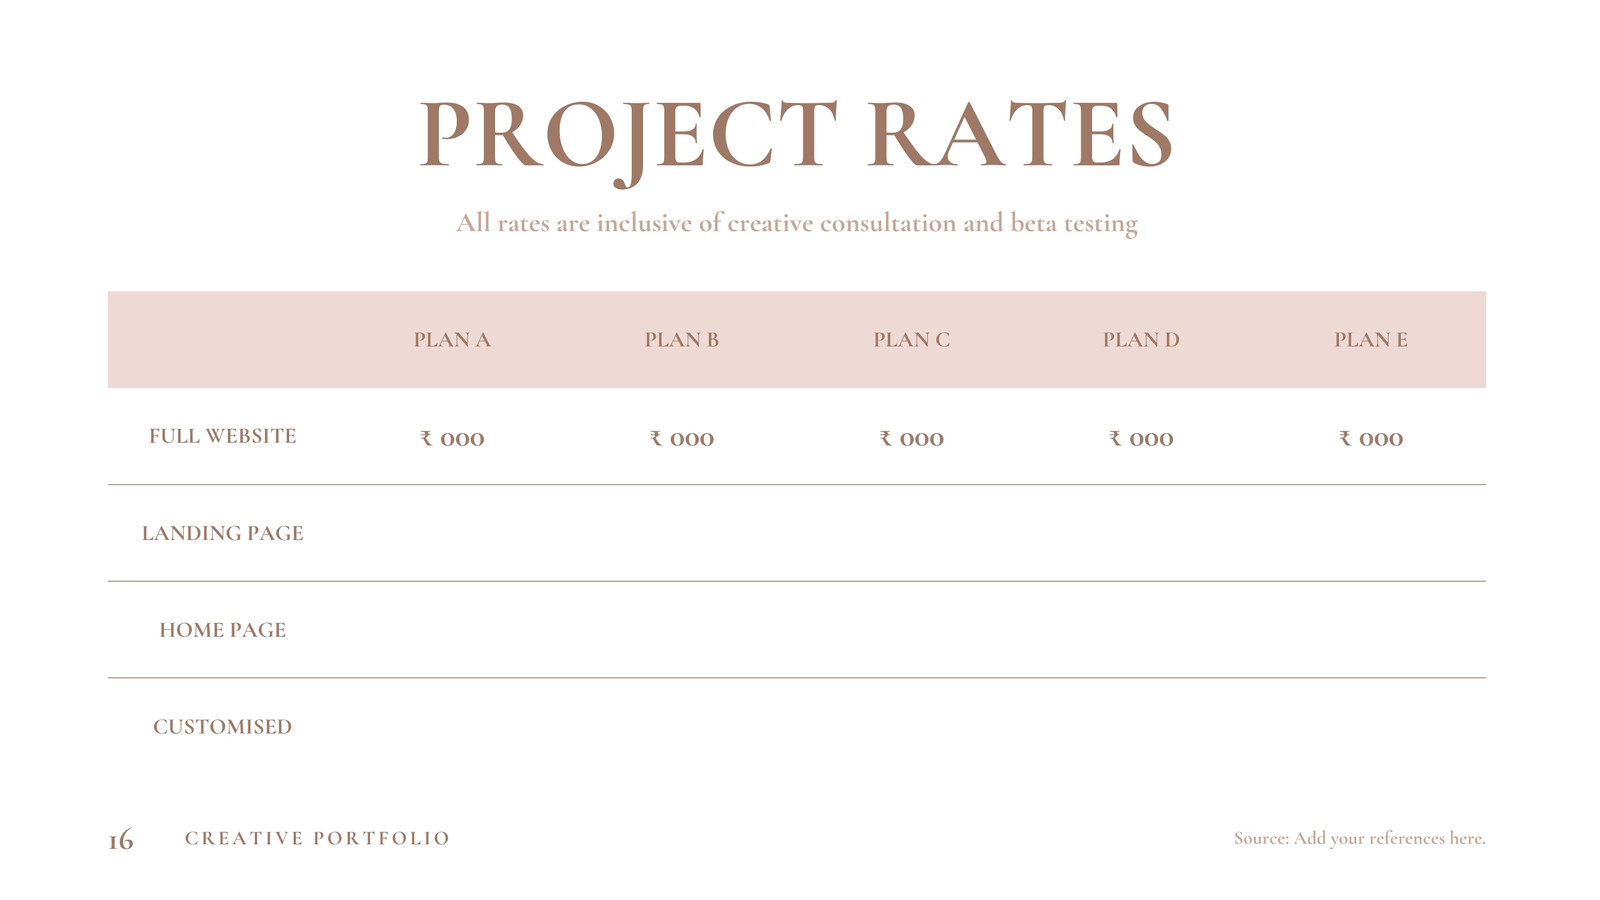
Task: Click the FULL WEBSITE row label
Action: 223,436
